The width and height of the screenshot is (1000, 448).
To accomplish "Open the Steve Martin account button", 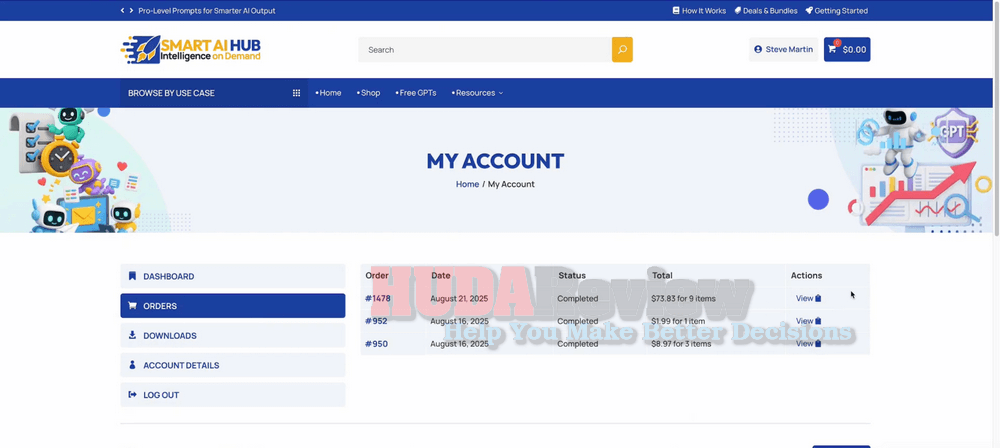I will pos(783,50).
